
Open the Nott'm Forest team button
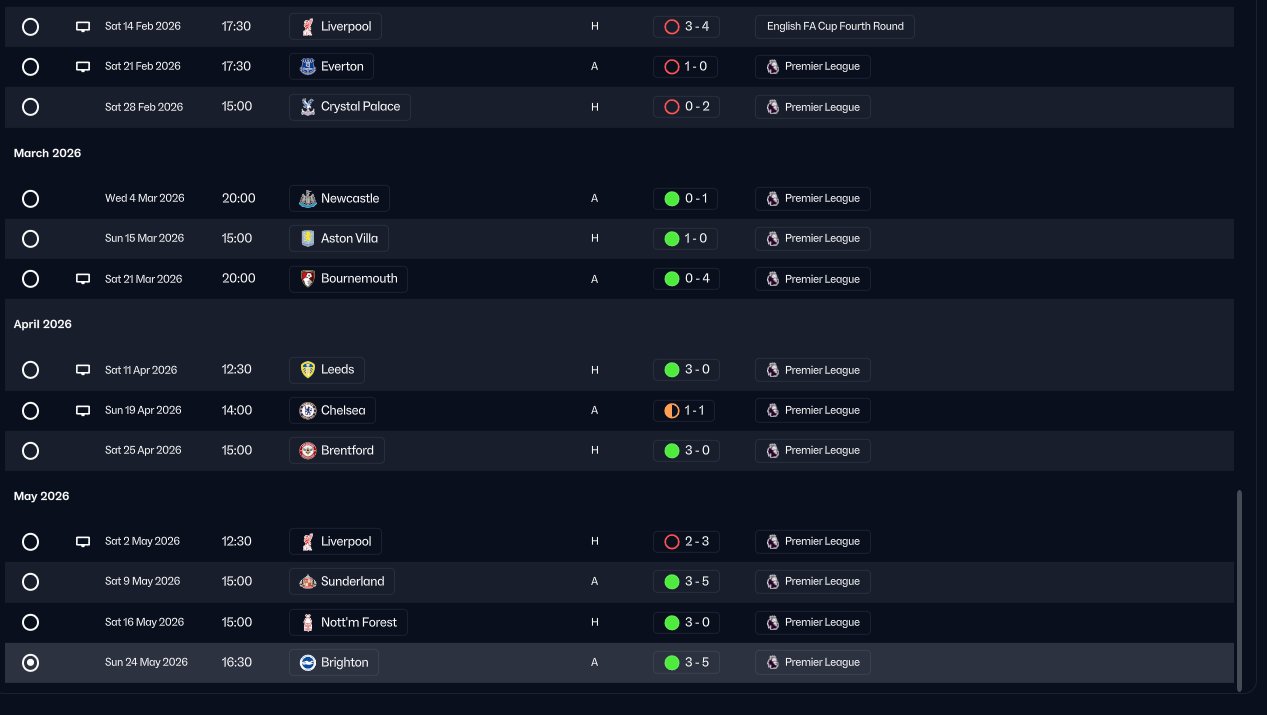348,622
